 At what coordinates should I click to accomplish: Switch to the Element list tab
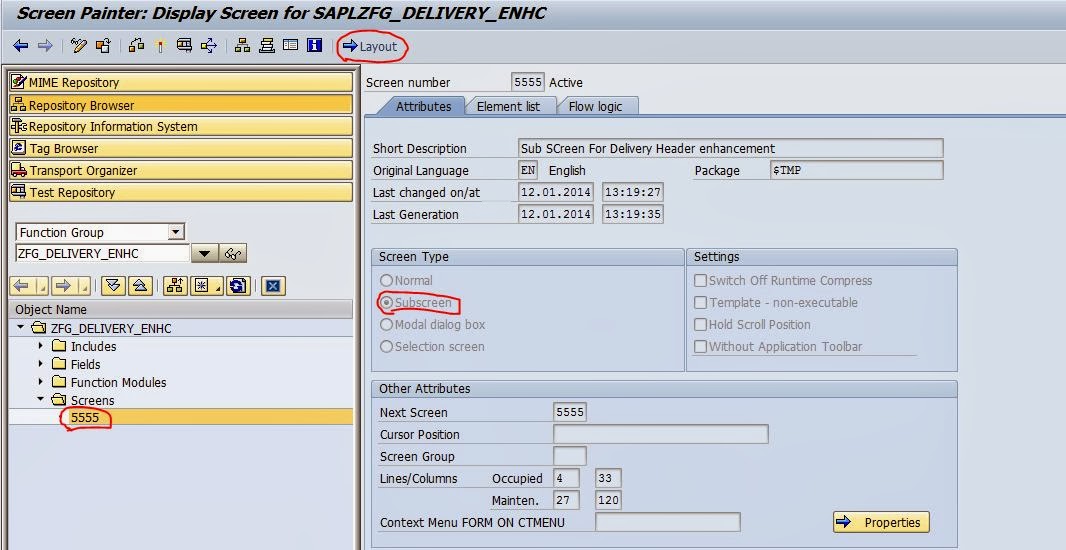click(509, 106)
